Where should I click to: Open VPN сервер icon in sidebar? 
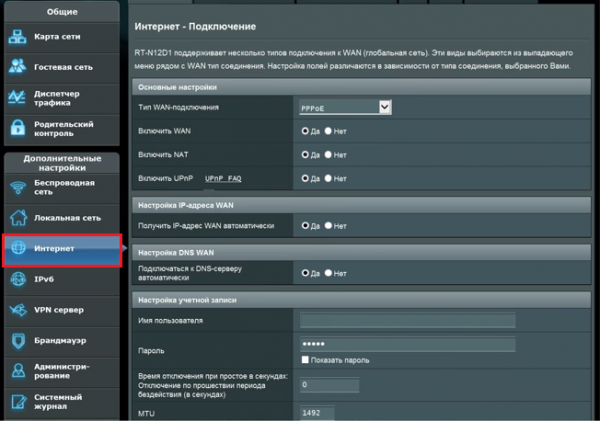tap(19, 310)
